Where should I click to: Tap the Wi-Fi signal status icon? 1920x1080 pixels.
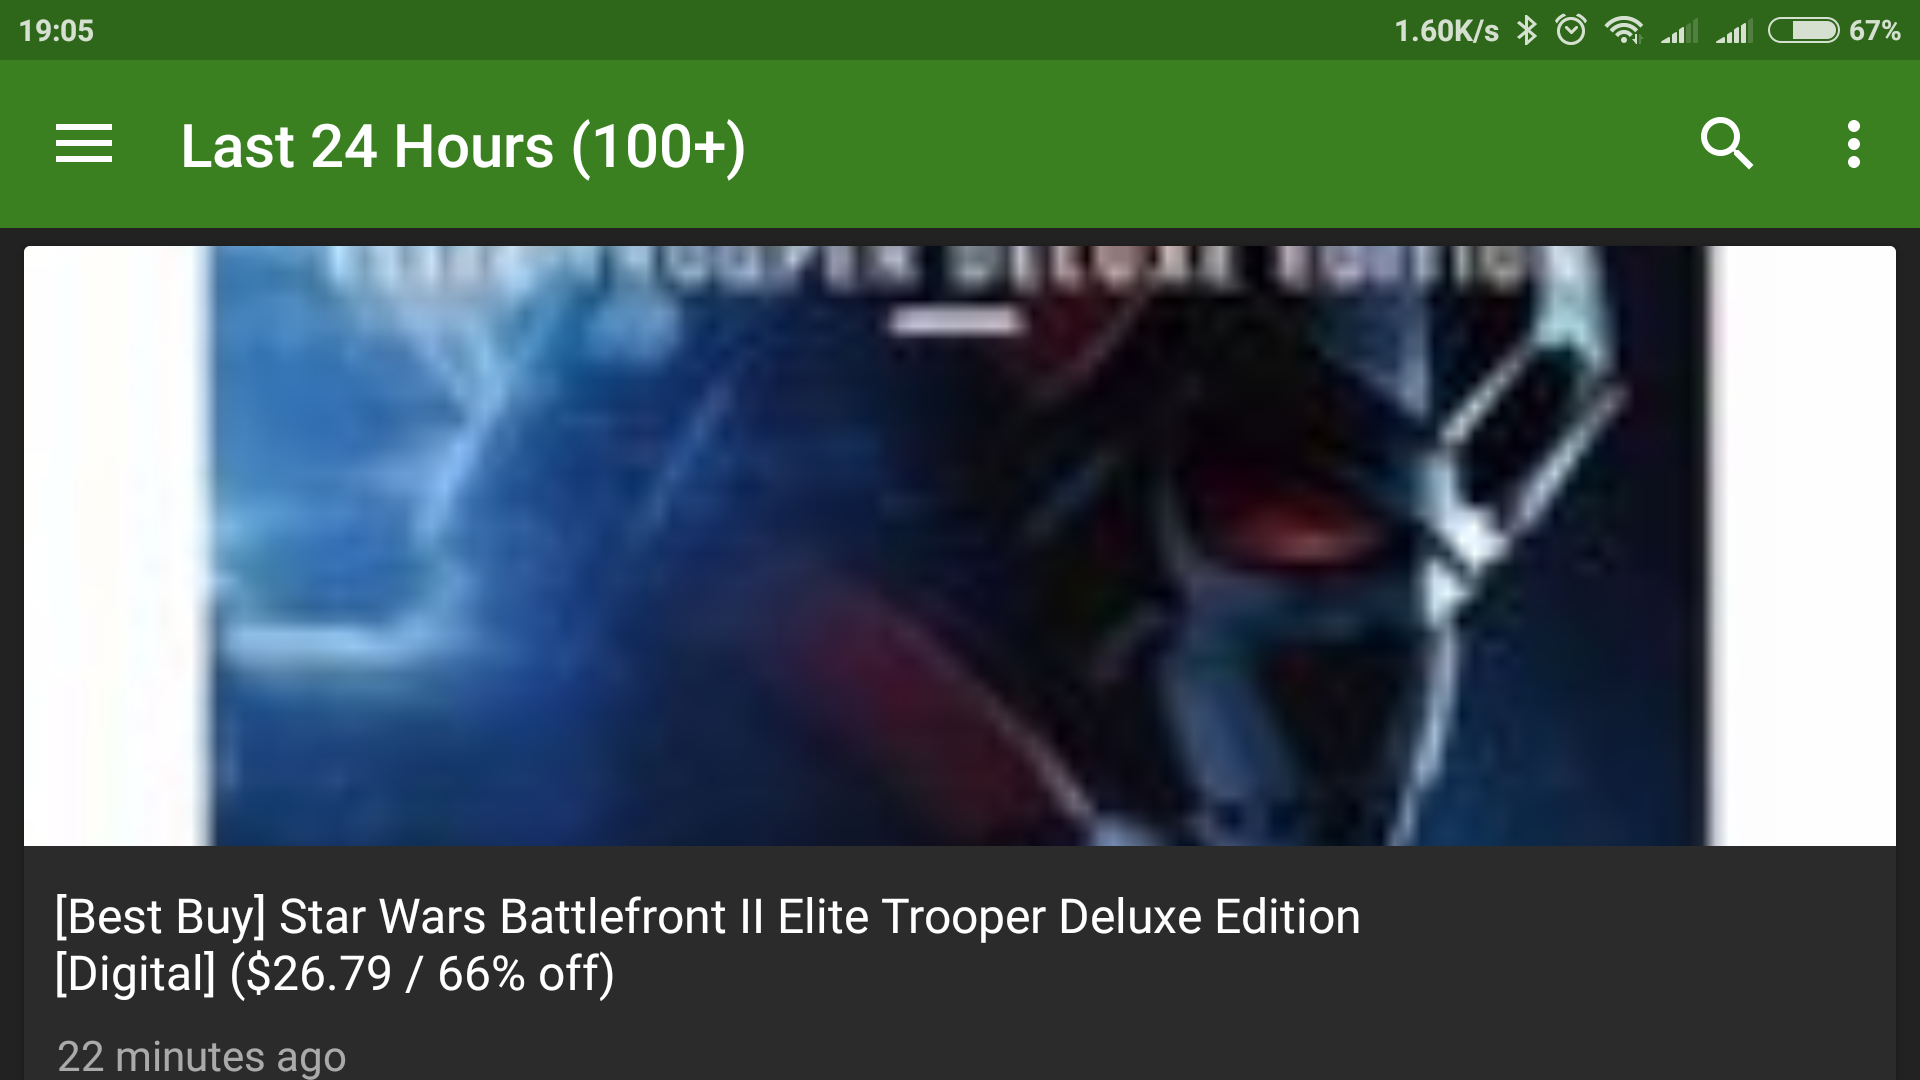tap(1624, 30)
